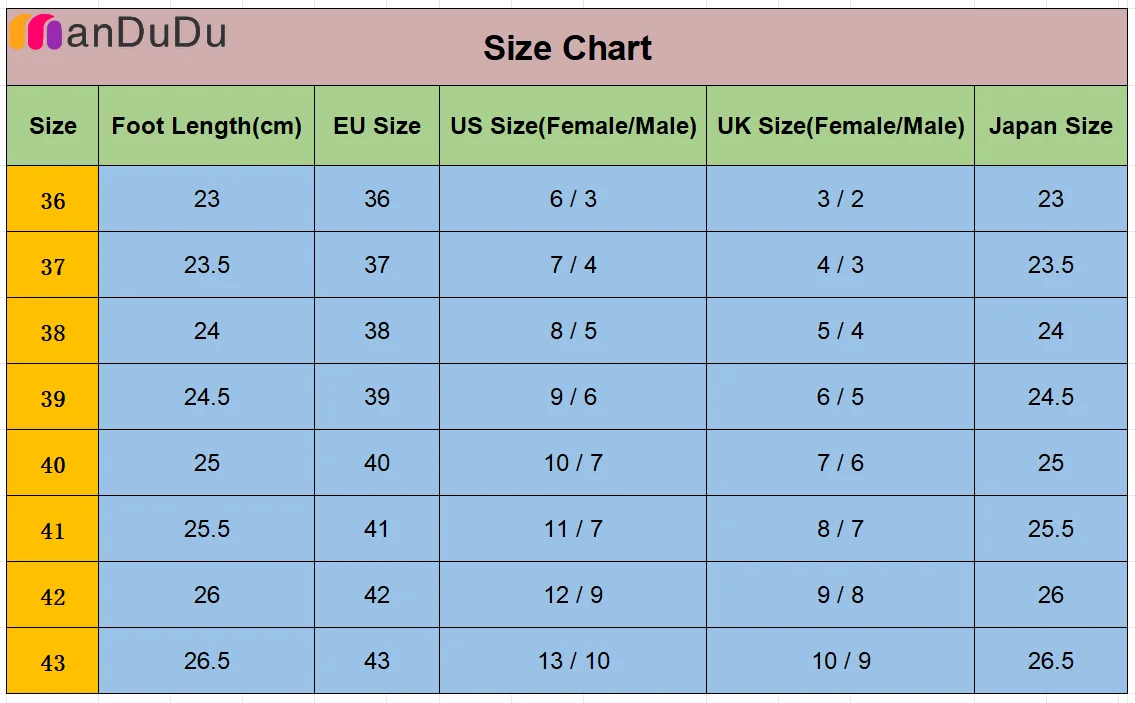Select the UK size 10 / 9 cell

pos(840,661)
